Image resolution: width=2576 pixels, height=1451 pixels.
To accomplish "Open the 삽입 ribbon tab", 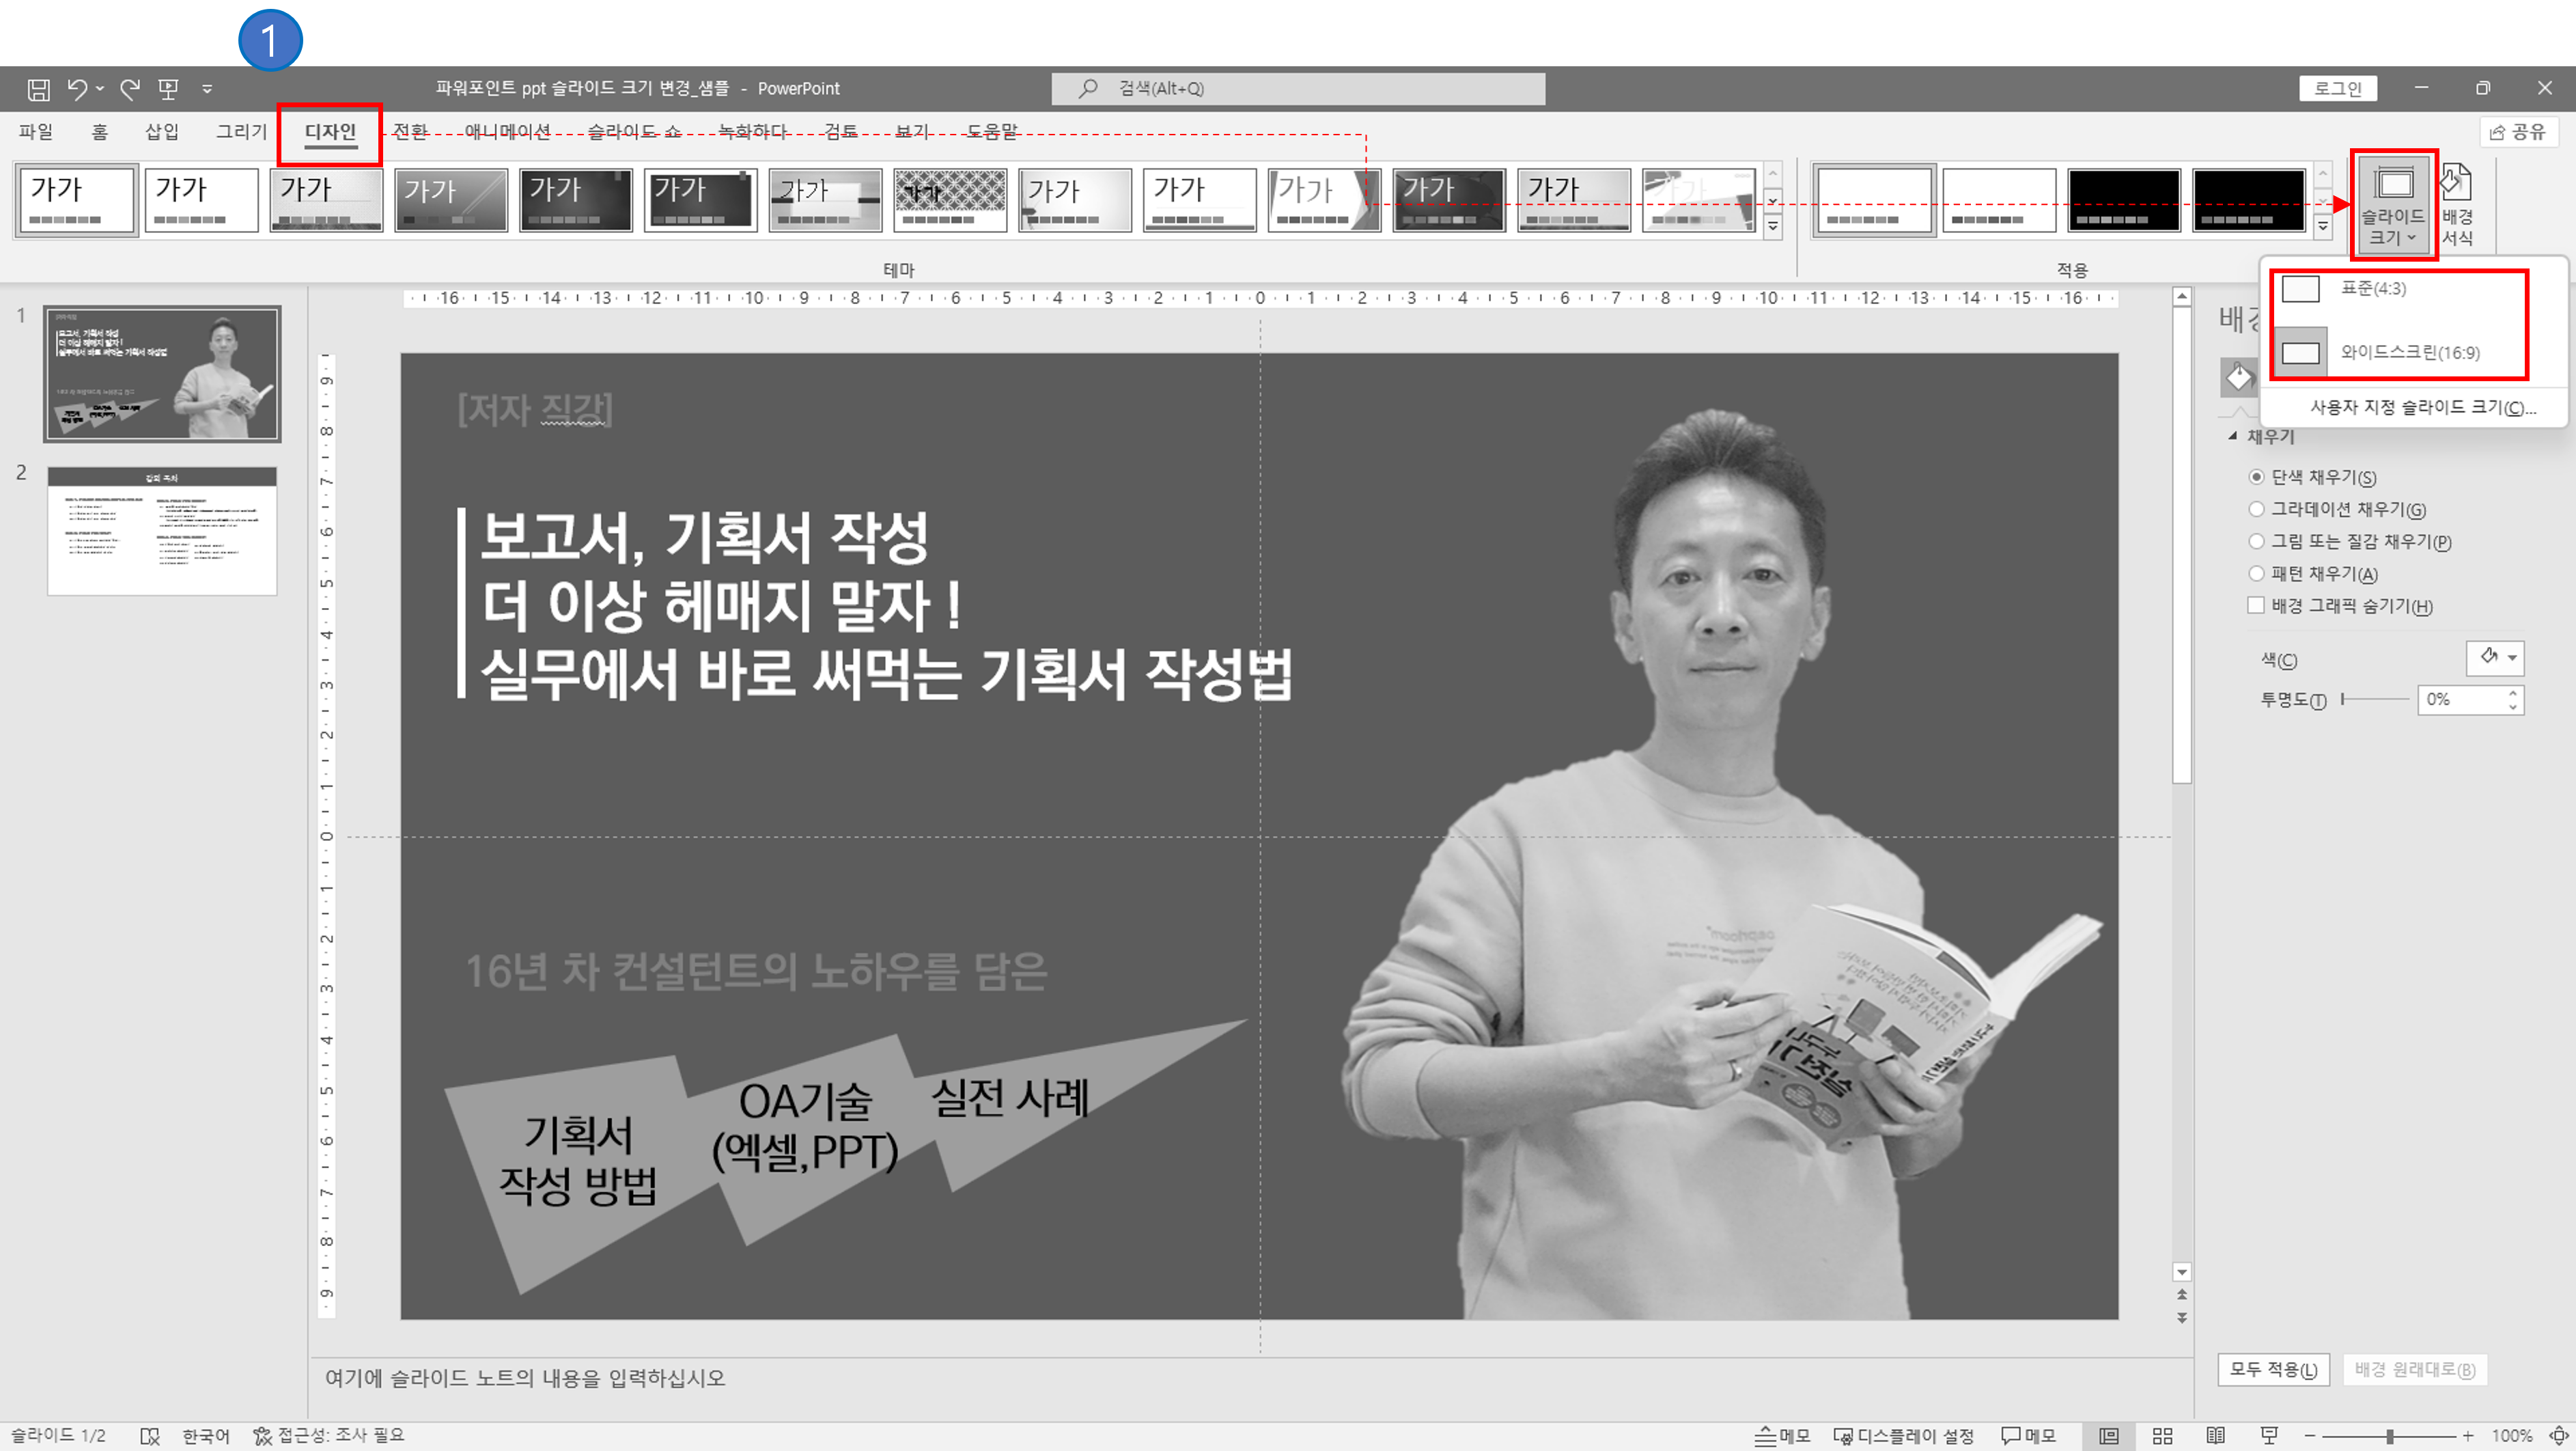I will [x=161, y=132].
